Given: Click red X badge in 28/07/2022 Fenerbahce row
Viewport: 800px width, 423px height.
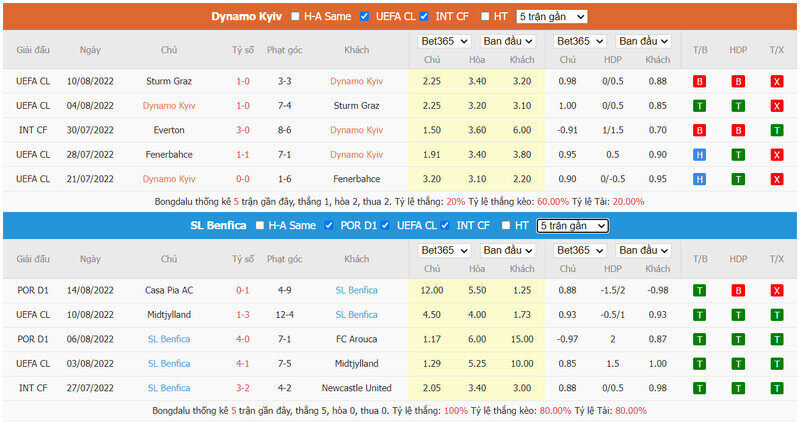Looking at the screenshot, I should [x=777, y=155].
